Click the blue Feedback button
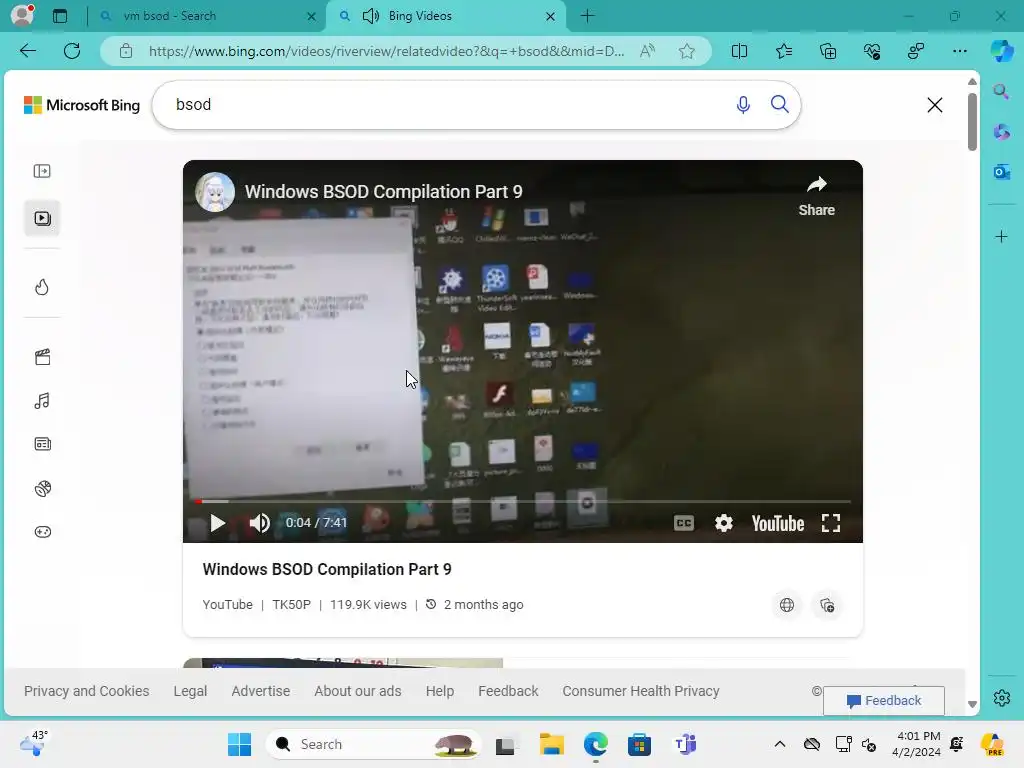 click(x=884, y=701)
